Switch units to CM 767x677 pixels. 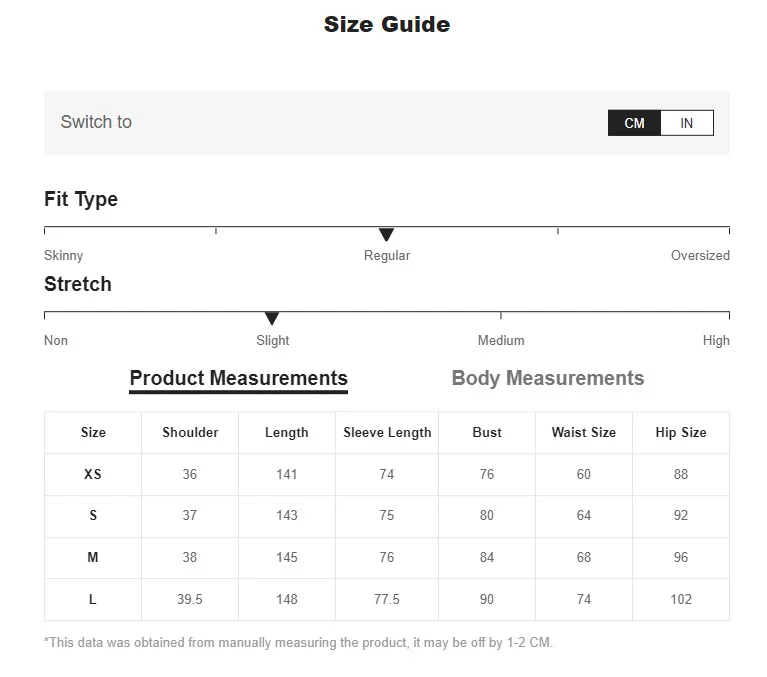(x=634, y=123)
